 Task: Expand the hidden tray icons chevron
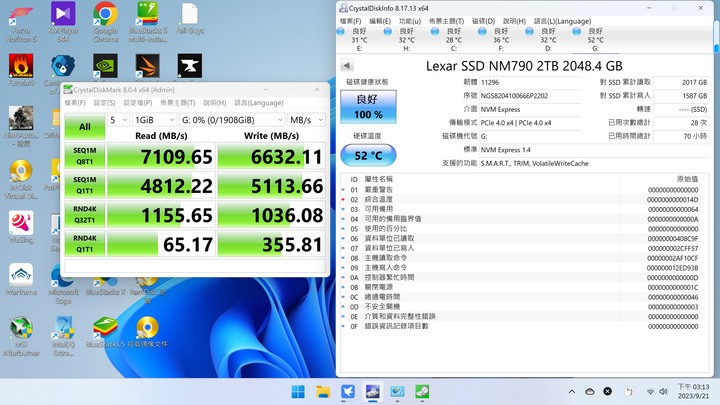572,392
